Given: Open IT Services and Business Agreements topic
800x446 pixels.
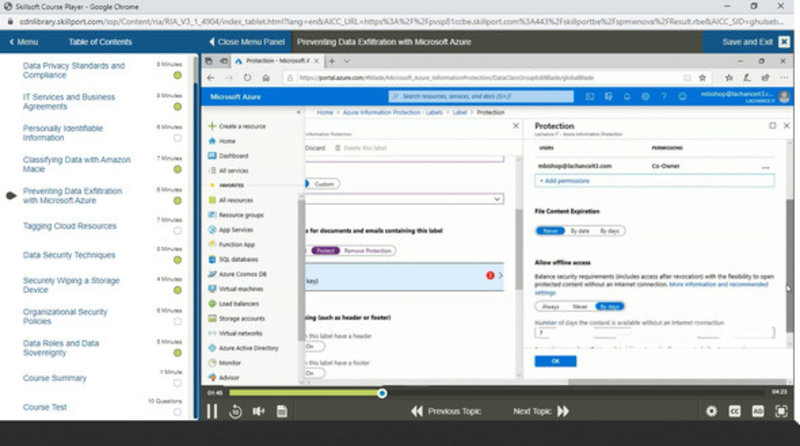Looking at the screenshot, I should click(x=69, y=102).
